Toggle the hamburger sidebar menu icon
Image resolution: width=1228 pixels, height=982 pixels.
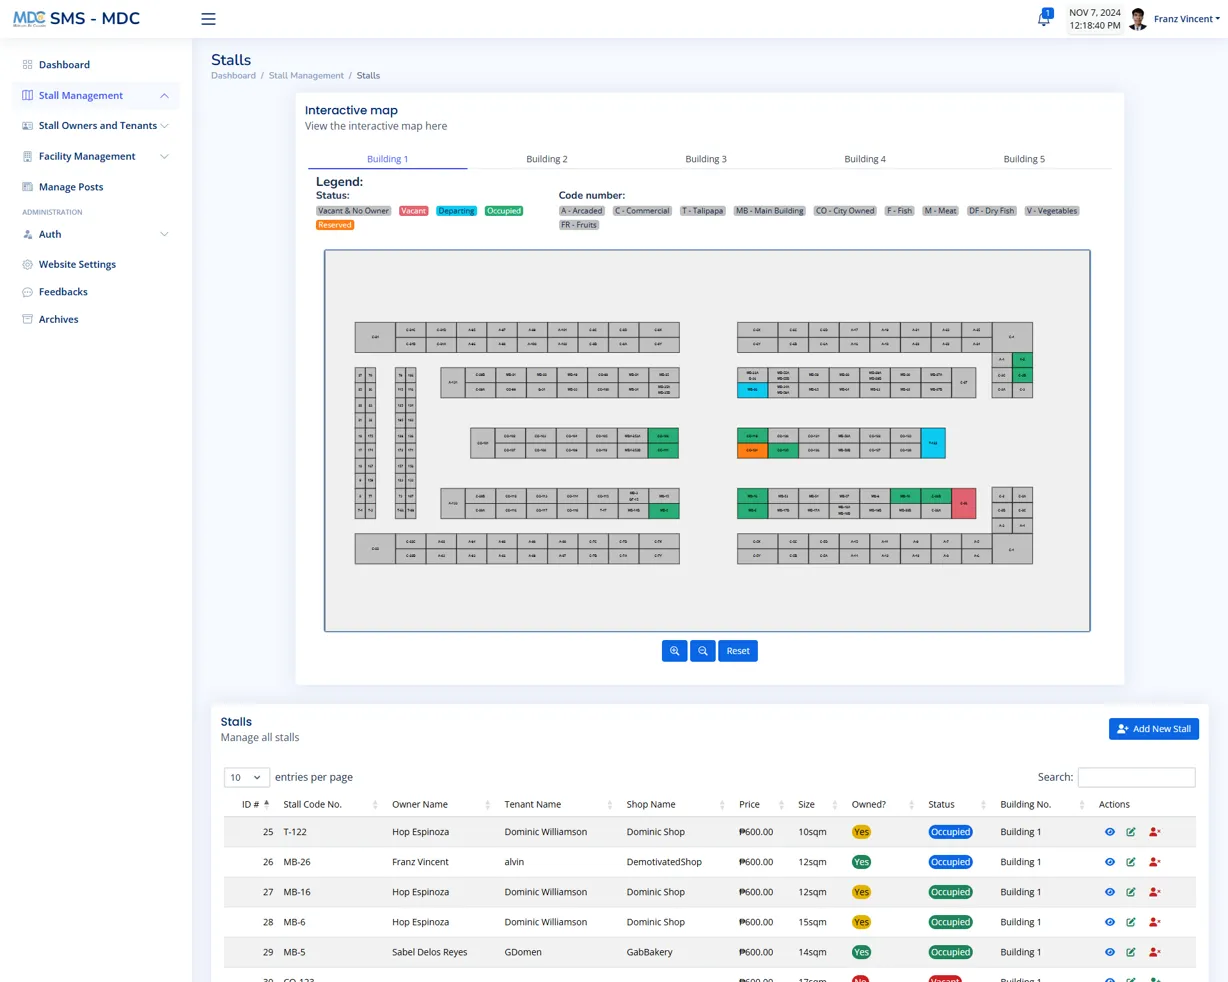pyautogui.click(x=208, y=19)
